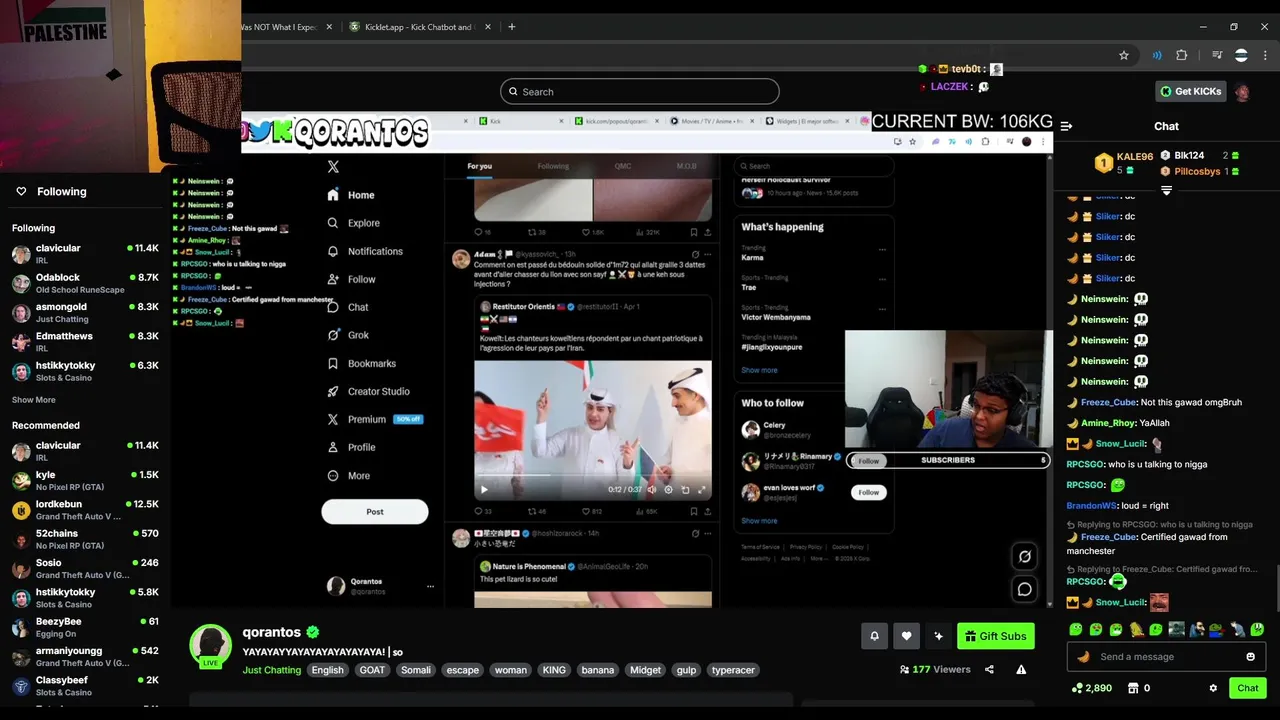Open the user avatar menu beside Get KICKs
The width and height of the screenshot is (1280, 720).
pos(1242,92)
